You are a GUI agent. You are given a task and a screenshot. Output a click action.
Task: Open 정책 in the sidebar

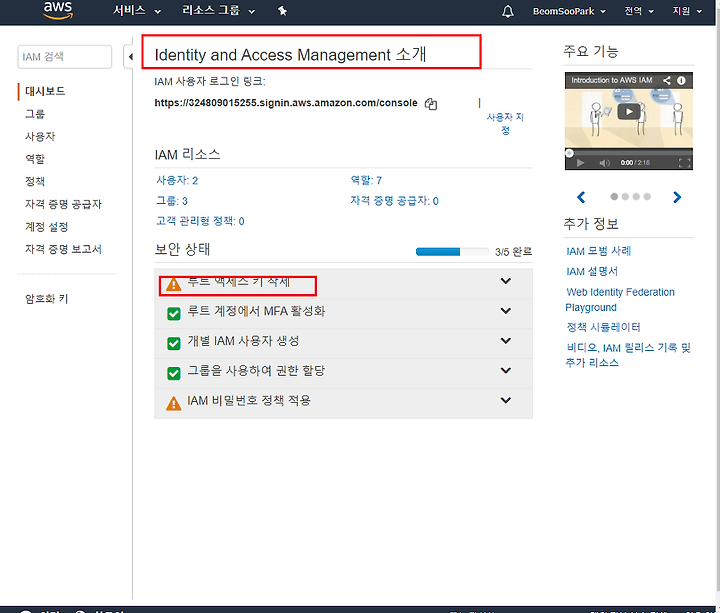pos(35,181)
